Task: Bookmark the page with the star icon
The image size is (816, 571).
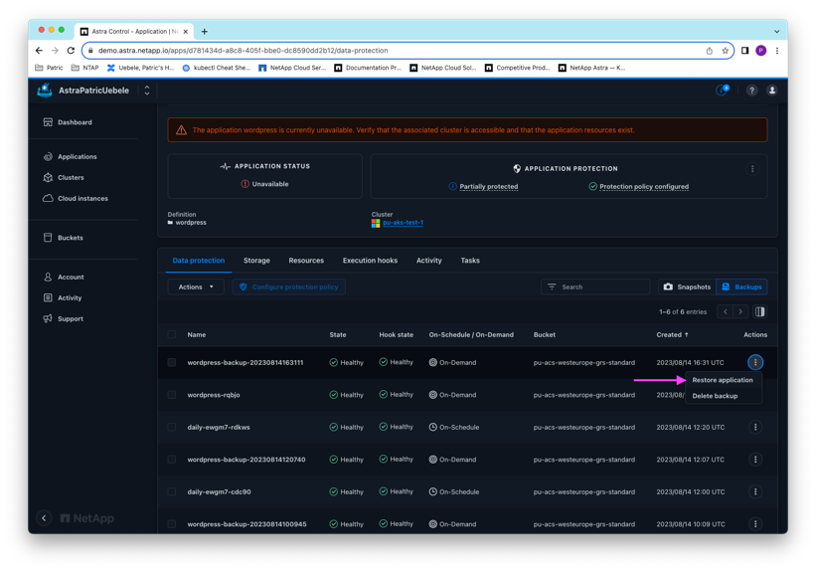Action: tap(725, 51)
